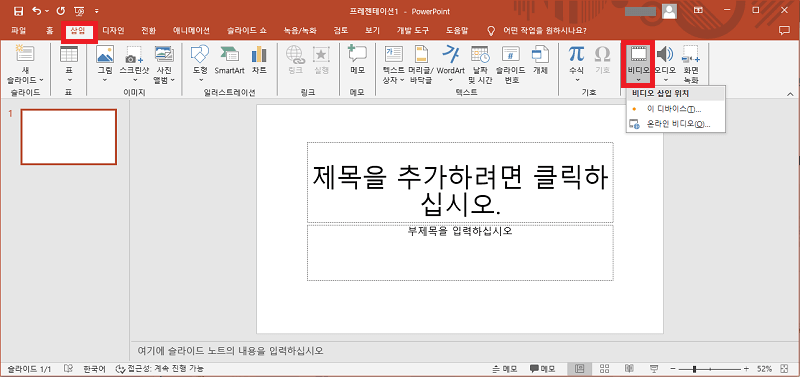The image size is (800, 377).
Task: Click the 스크린샷 camera icon
Action: 135,54
